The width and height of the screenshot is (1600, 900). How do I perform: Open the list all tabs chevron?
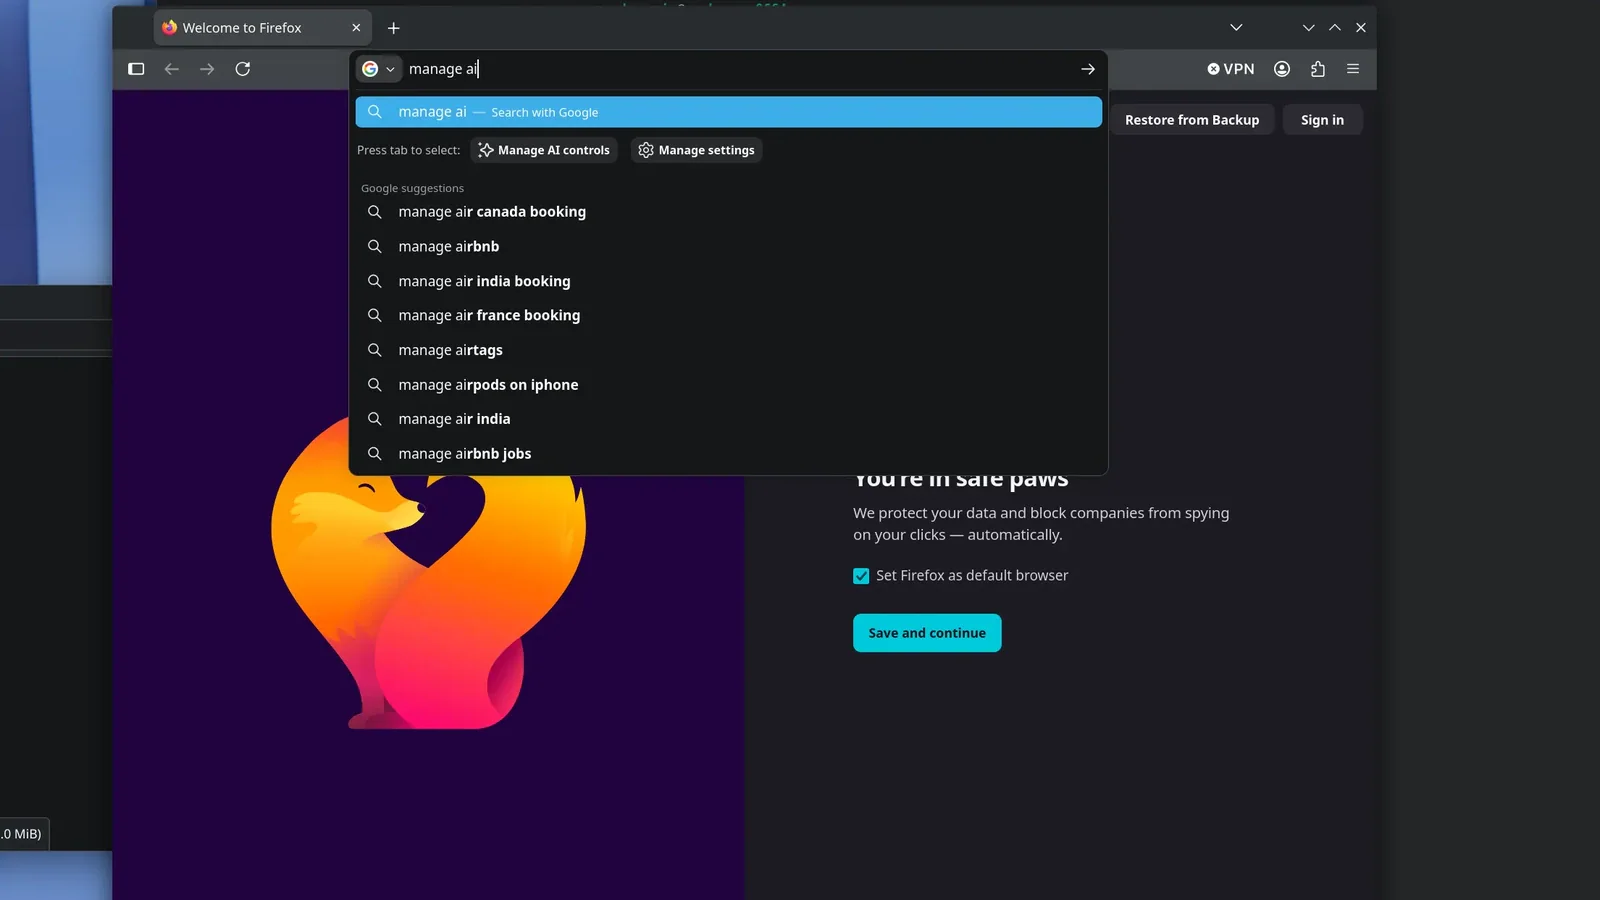[x=1236, y=28]
